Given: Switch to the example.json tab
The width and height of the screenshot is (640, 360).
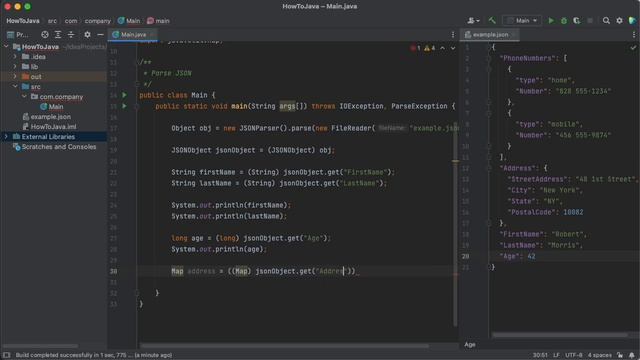Looking at the screenshot, I should coord(490,35).
